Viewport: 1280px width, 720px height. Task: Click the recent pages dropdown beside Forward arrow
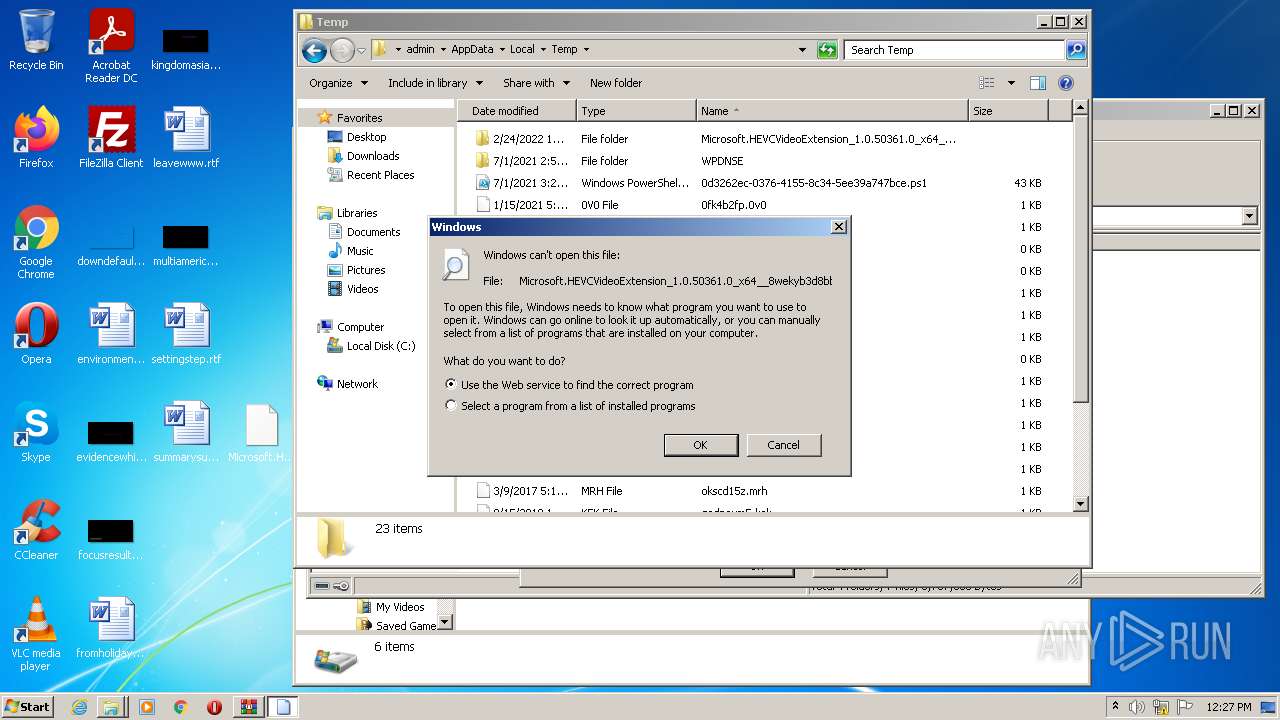361,50
